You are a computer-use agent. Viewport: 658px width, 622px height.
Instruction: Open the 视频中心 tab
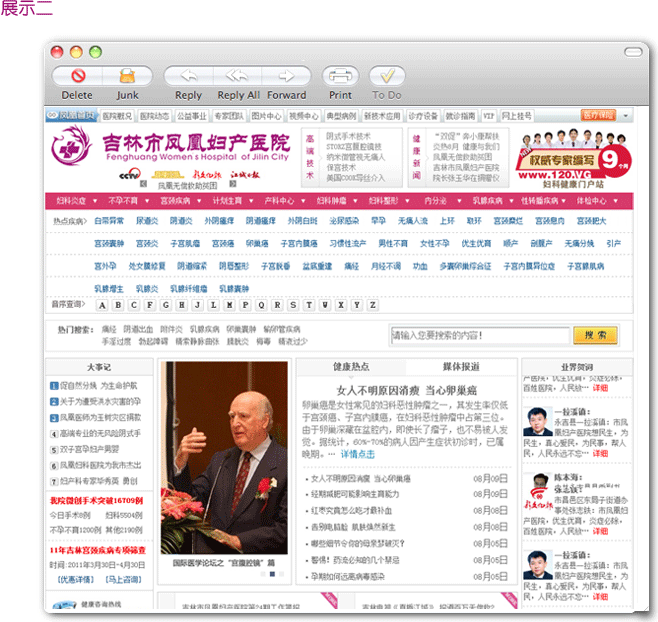tap(304, 116)
